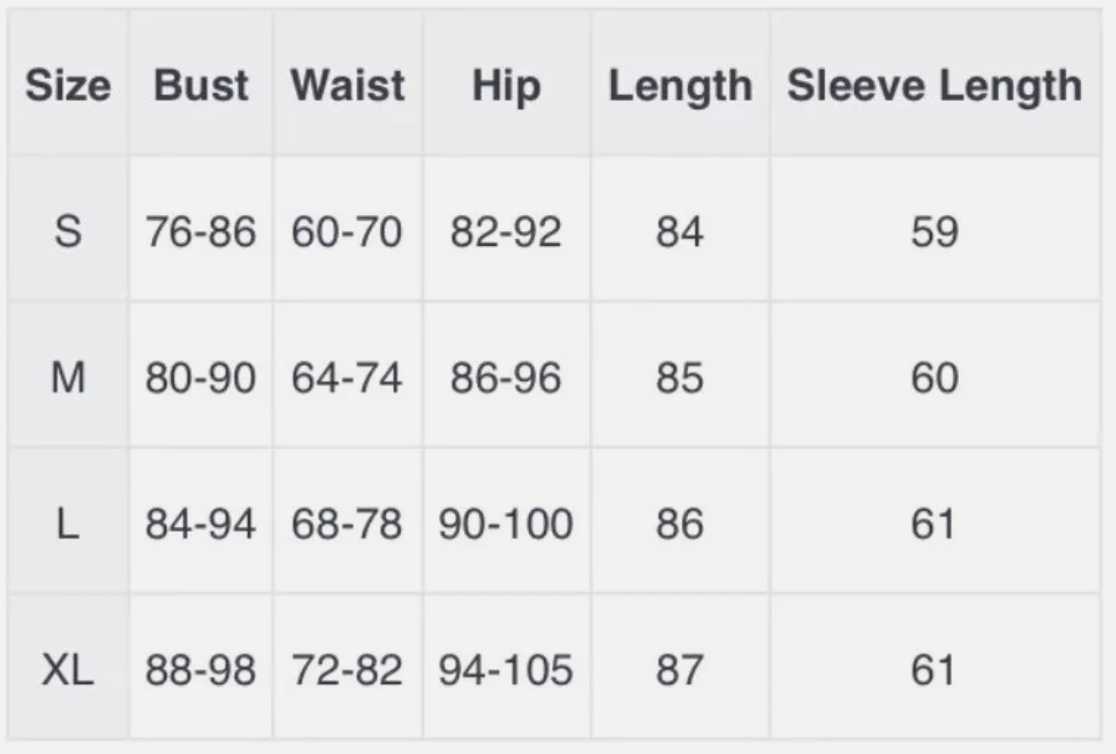1116x754 pixels.
Task: Select bust value 88-98 for XL
Action: point(201,670)
